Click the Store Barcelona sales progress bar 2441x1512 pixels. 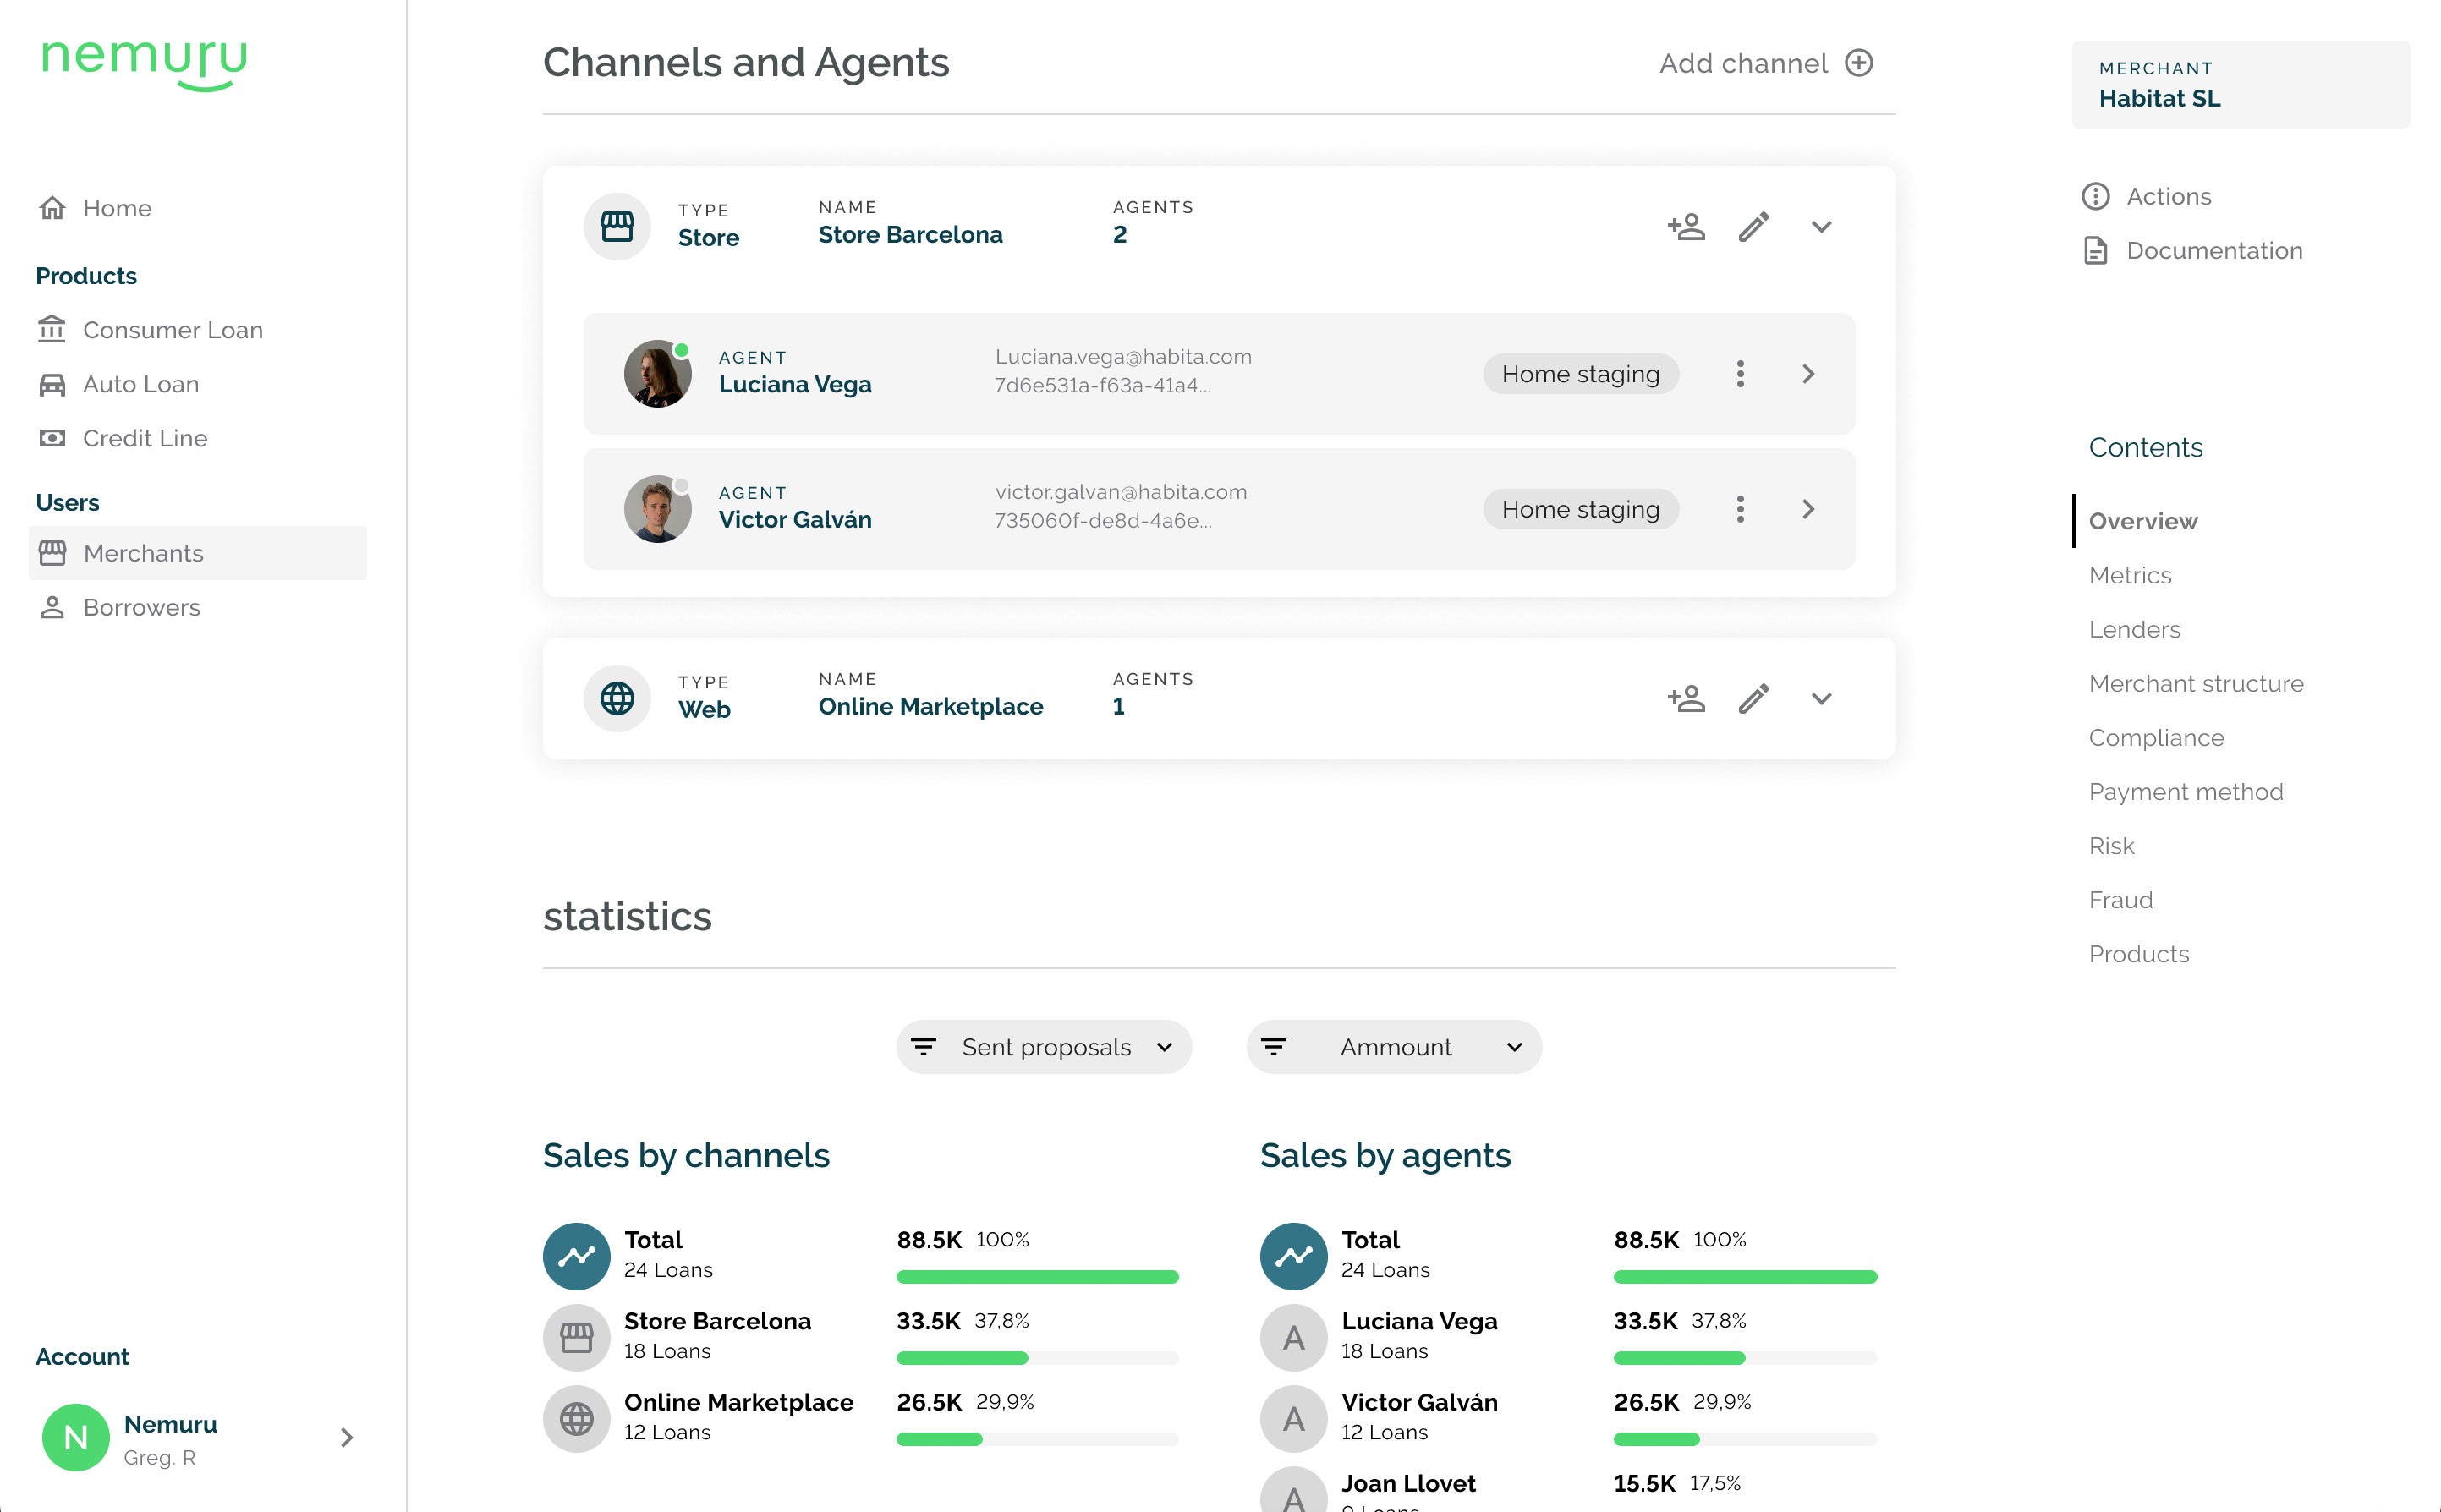tap(1036, 1358)
